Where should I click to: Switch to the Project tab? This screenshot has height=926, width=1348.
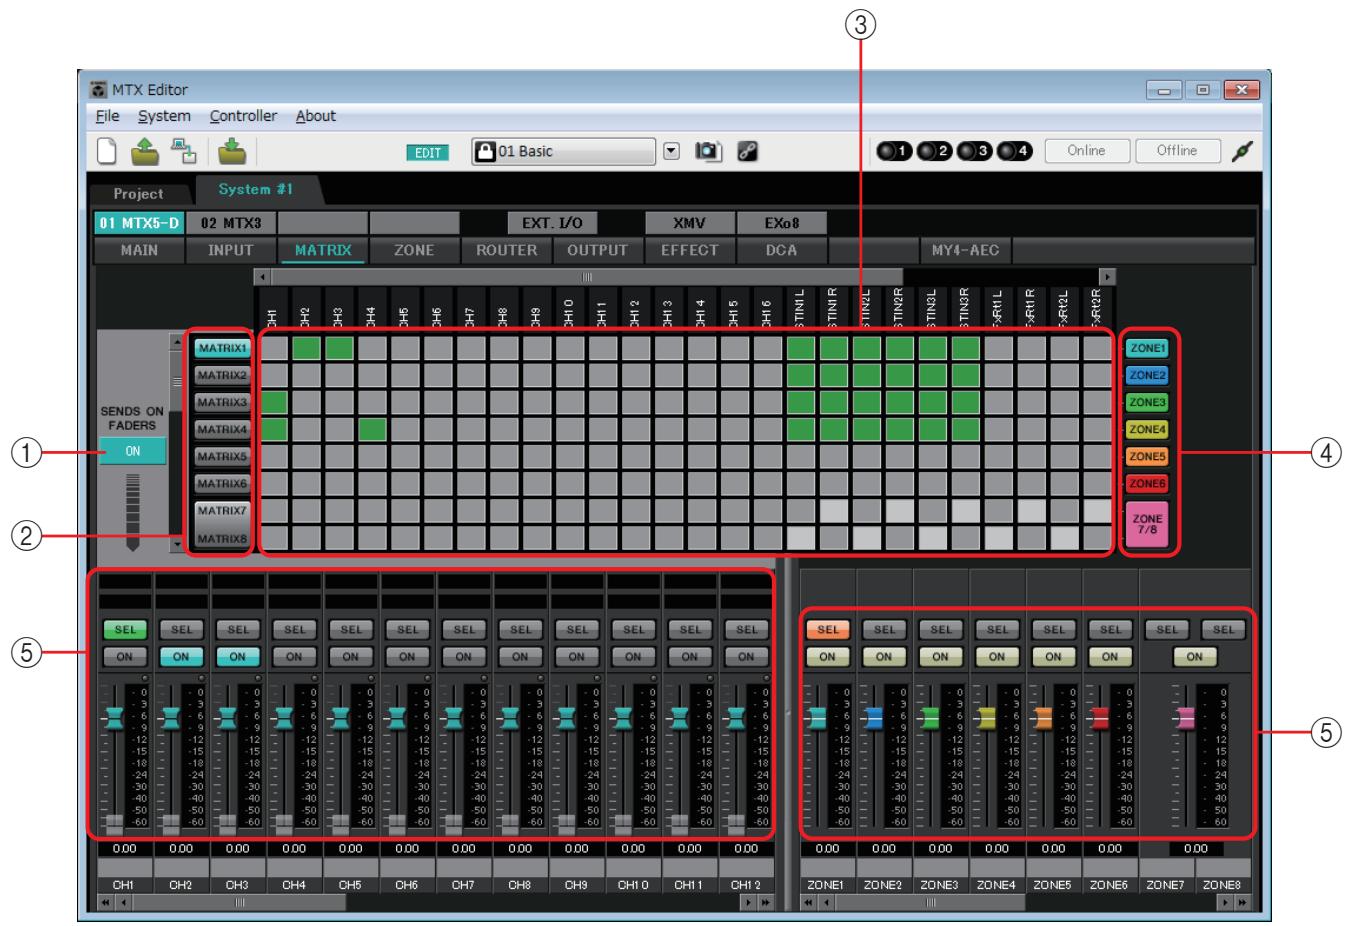[x=137, y=194]
